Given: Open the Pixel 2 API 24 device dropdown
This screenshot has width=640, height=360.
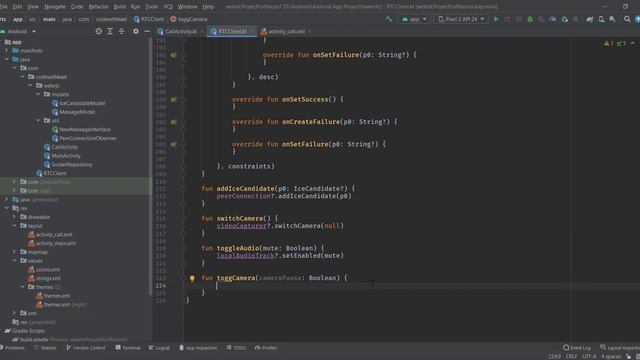Looking at the screenshot, I should click(461, 19).
